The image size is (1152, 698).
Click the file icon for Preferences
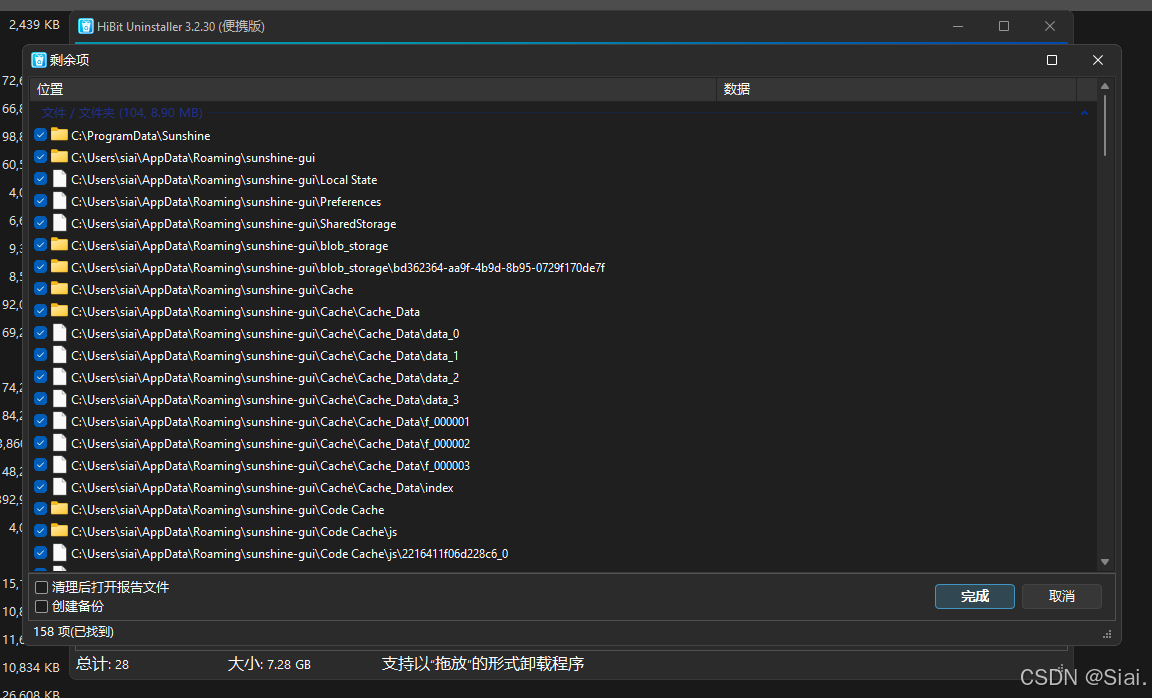click(x=60, y=201)
